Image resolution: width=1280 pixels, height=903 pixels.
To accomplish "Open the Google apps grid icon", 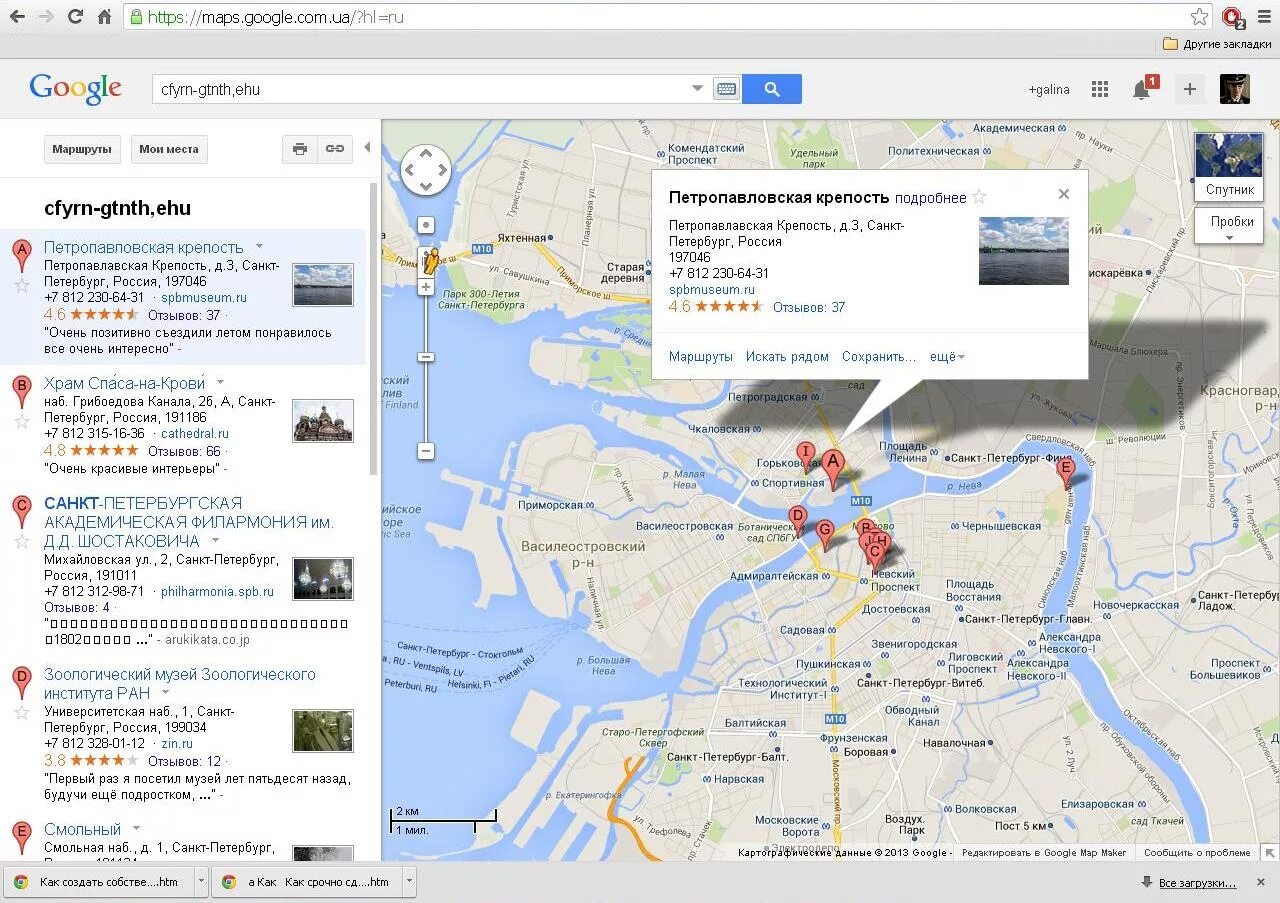I will pyautogui.click(x=1100, y=89).
